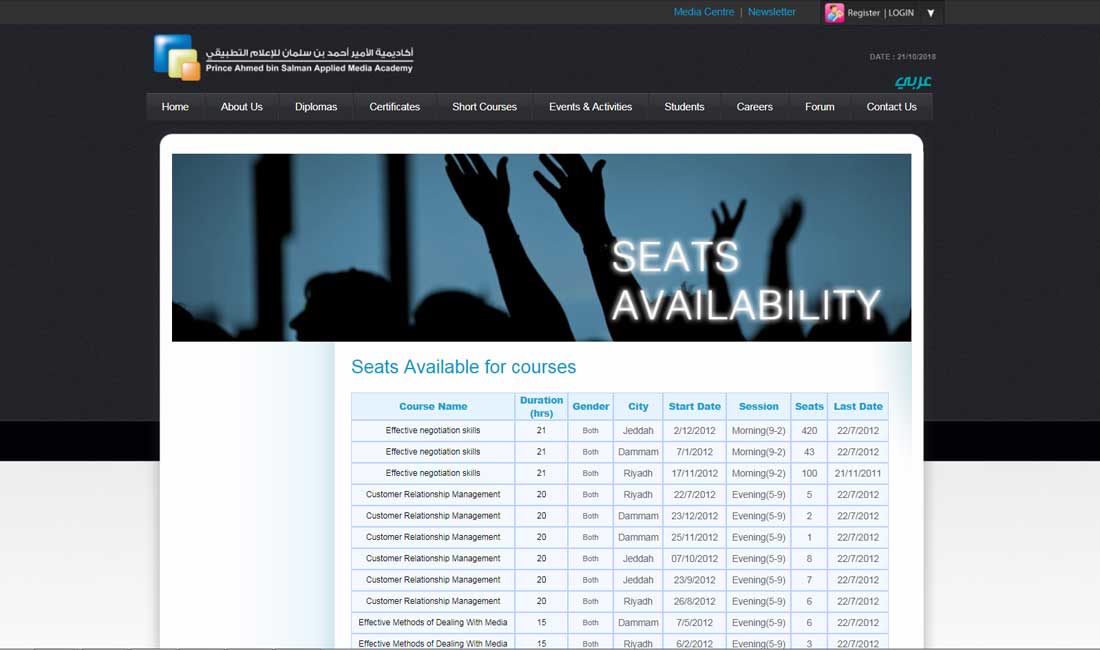The width and height of the screenshot is (1100, 650).
Task: Select Certificates in navigation bar
Action: tap(394, 107)
